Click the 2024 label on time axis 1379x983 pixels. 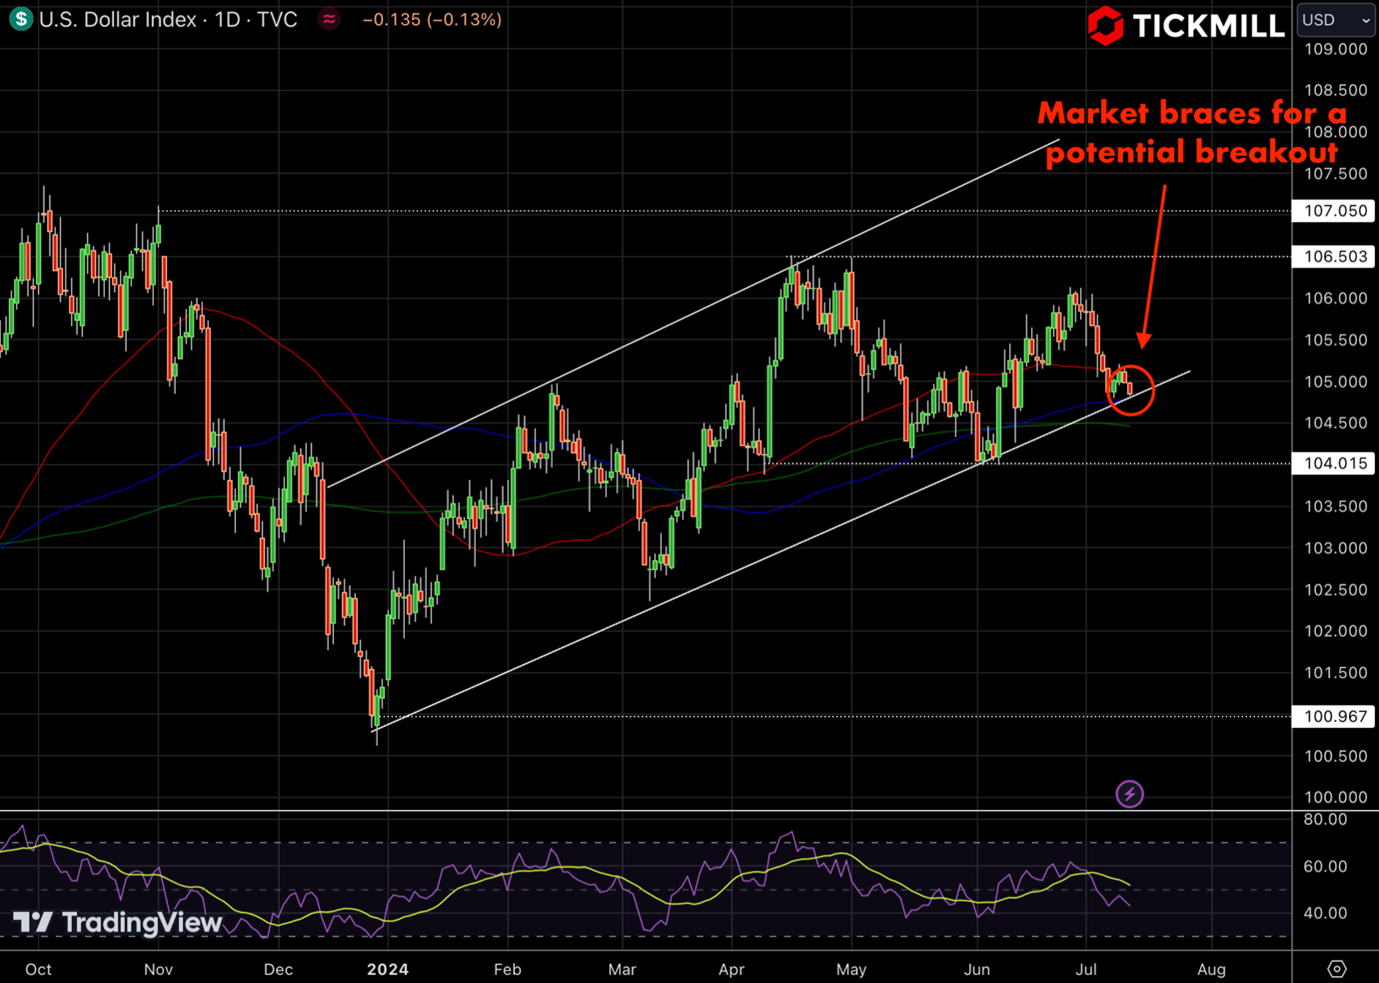388,969
